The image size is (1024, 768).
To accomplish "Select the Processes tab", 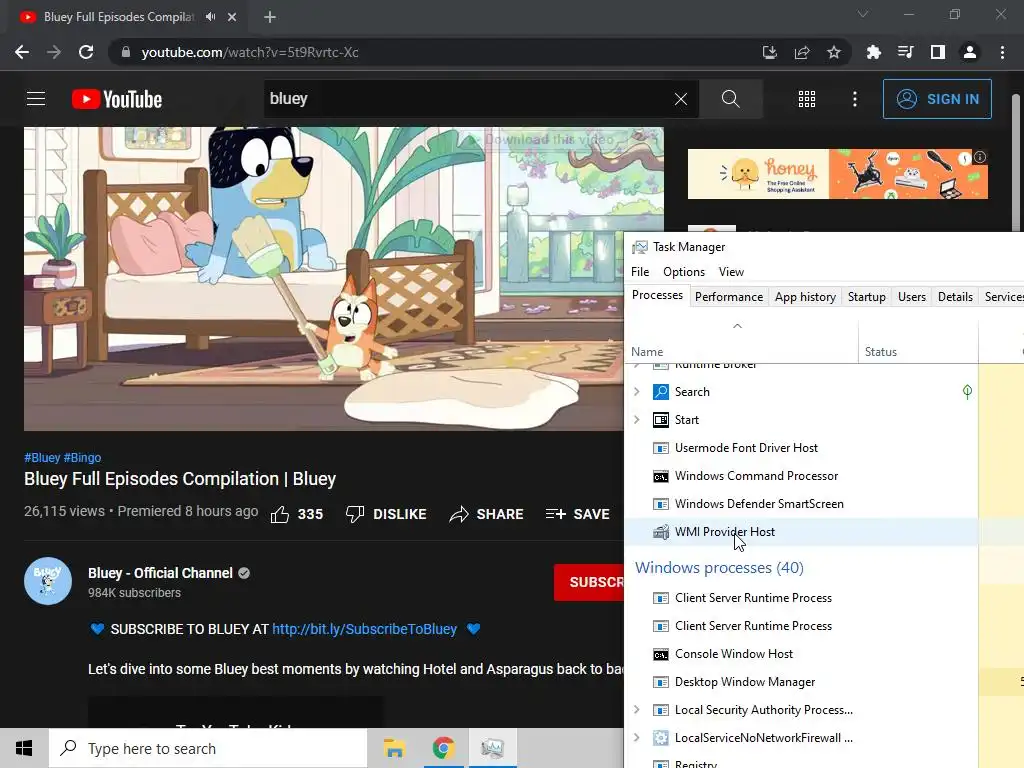I will 657,295.
